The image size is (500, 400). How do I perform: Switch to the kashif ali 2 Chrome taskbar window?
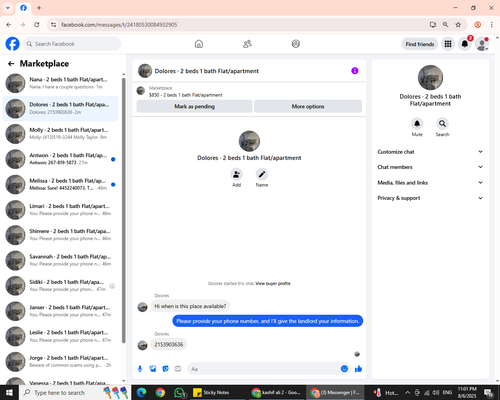coord(277,393)
